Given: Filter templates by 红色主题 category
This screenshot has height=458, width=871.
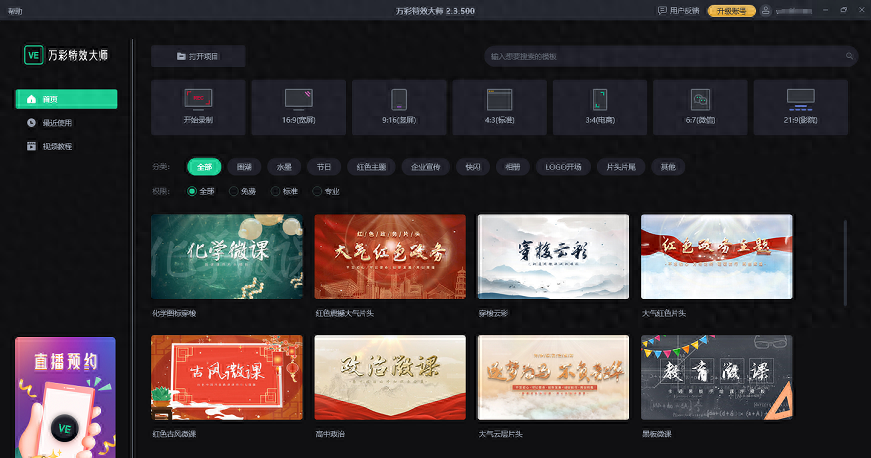Looking at the screenshot, I should click(372, 167).
